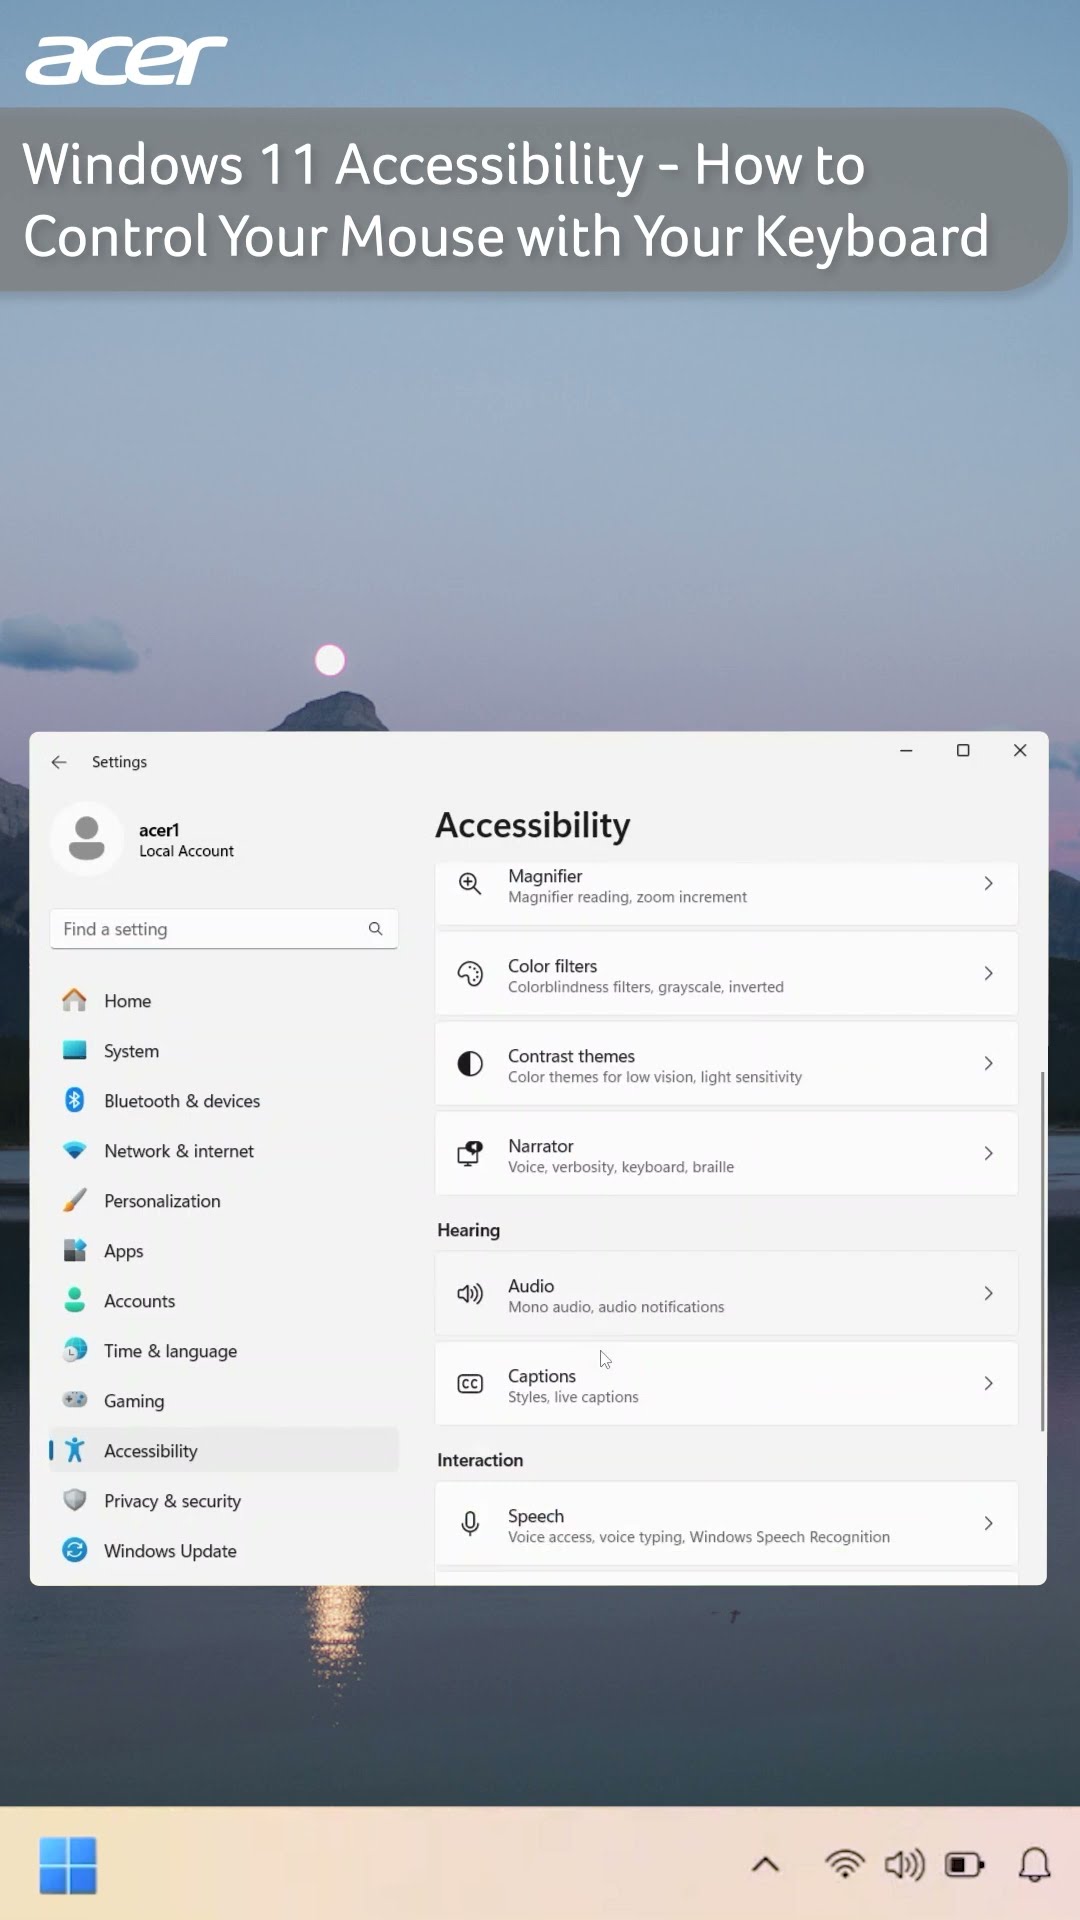
Task: Expand the Contrast themes chevron
Action: coord(988,1063)
